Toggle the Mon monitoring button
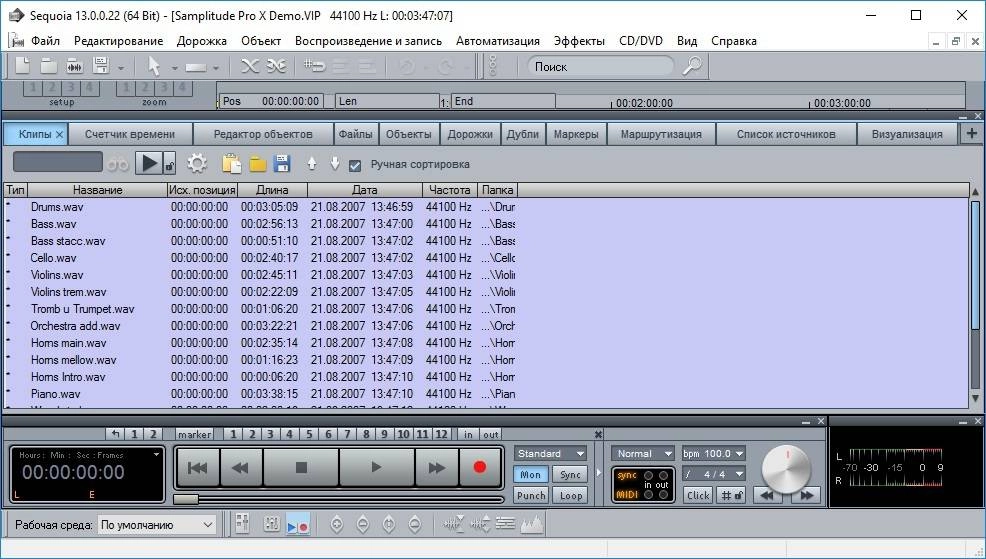The width and height of the screenshot is (986, 559). pos(531,475)
